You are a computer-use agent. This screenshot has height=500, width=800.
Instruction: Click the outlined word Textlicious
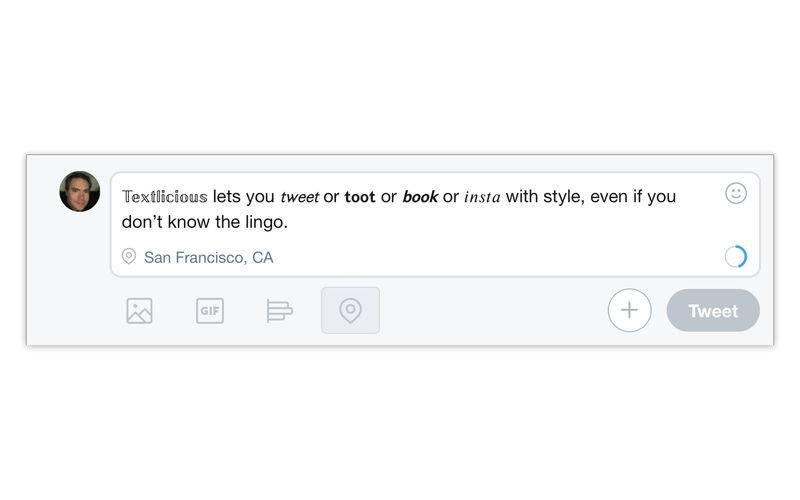165,197
